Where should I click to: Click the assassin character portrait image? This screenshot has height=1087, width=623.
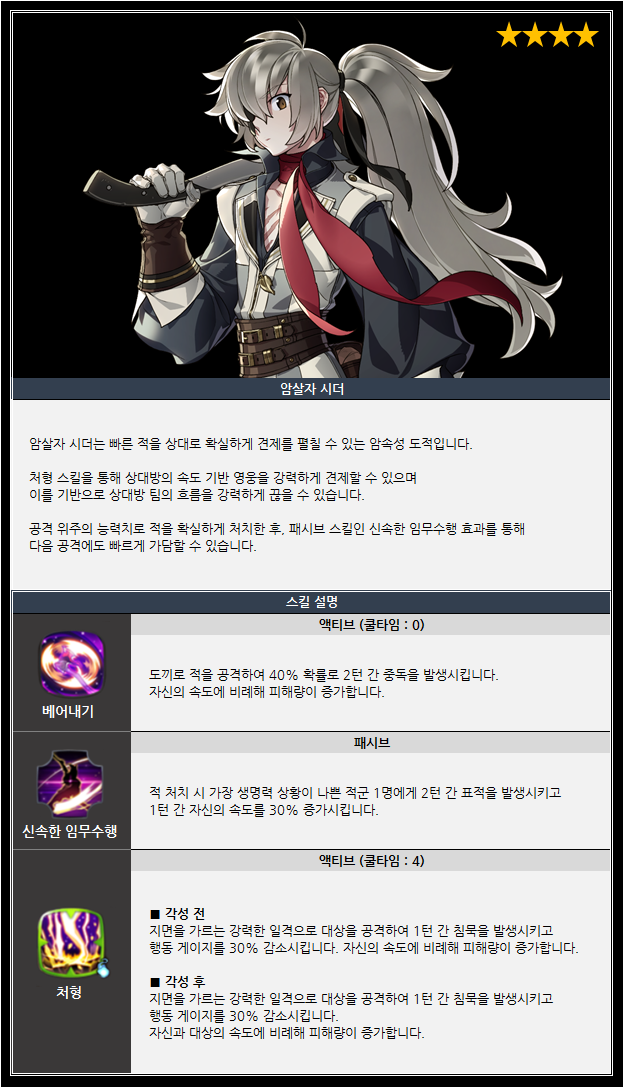point(311,195)
